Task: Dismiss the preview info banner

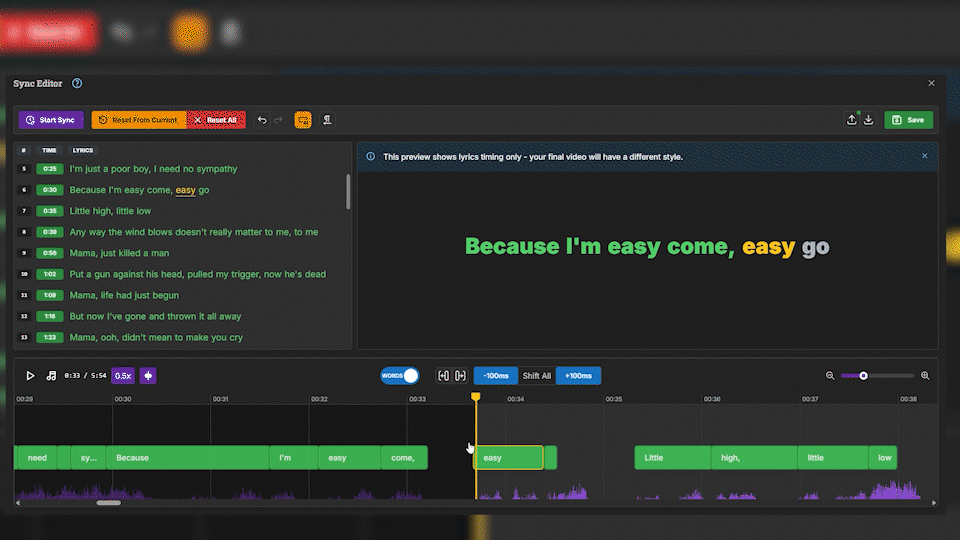Action: pyautogui.click(x=924, y=156)
